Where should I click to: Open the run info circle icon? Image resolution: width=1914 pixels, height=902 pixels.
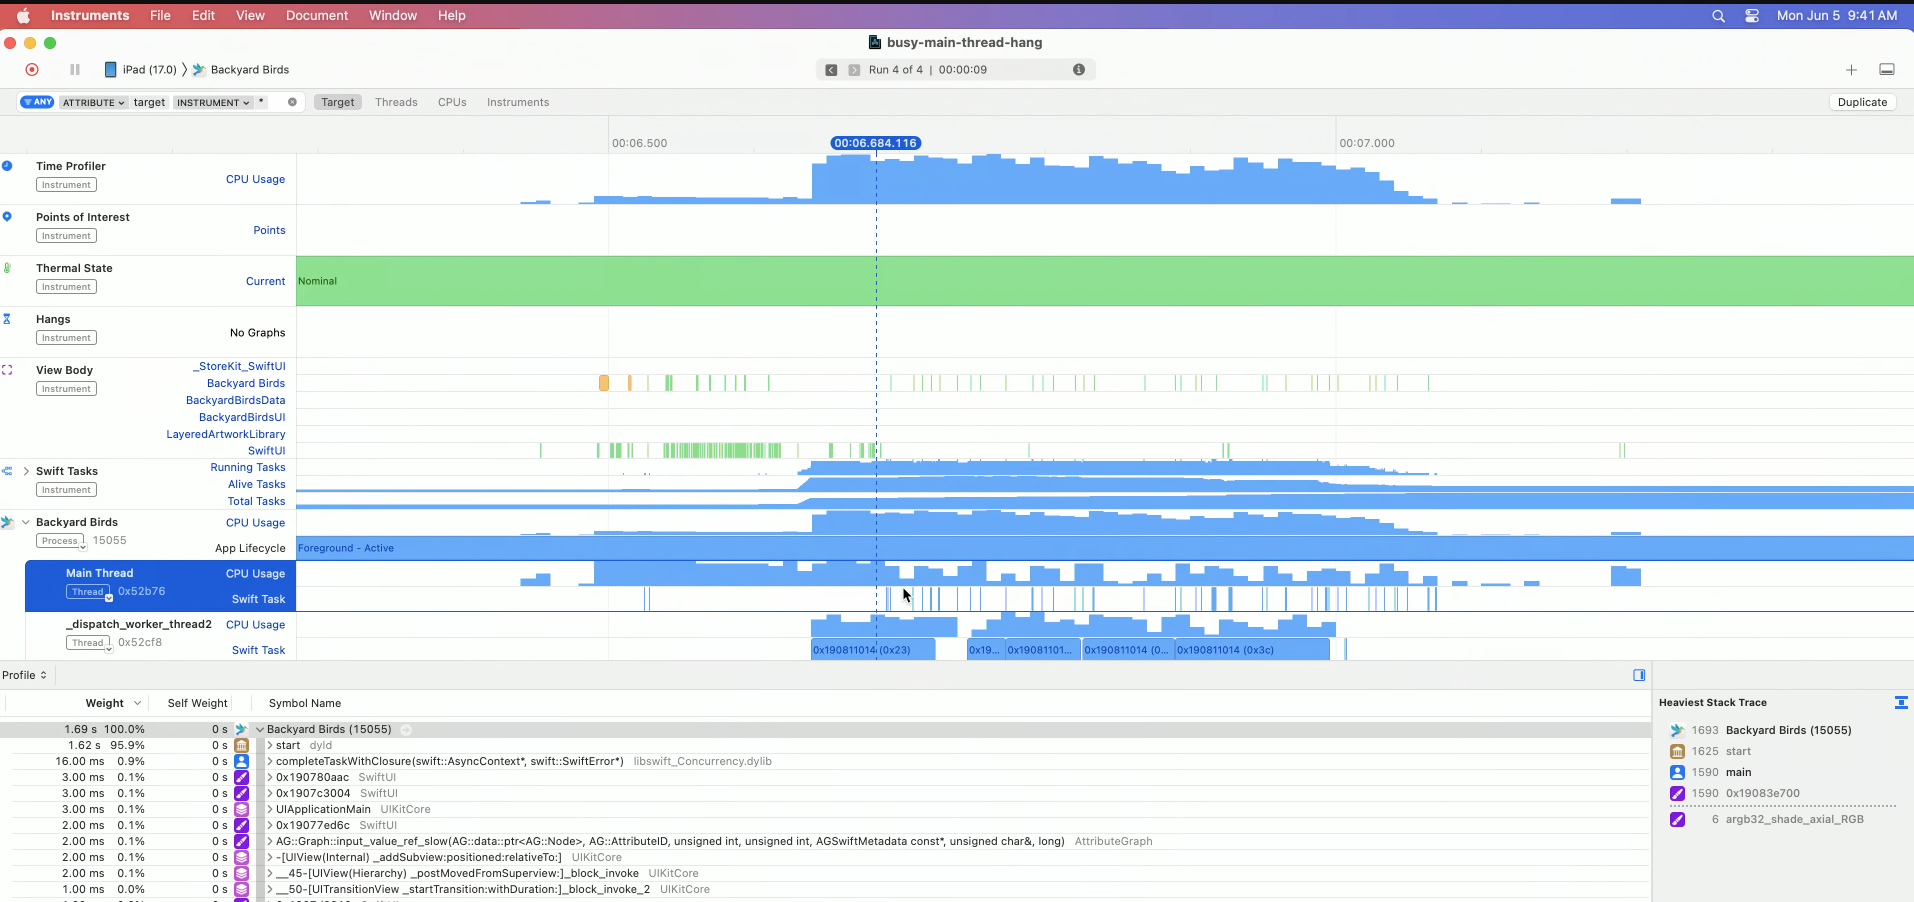[1079, 70]
